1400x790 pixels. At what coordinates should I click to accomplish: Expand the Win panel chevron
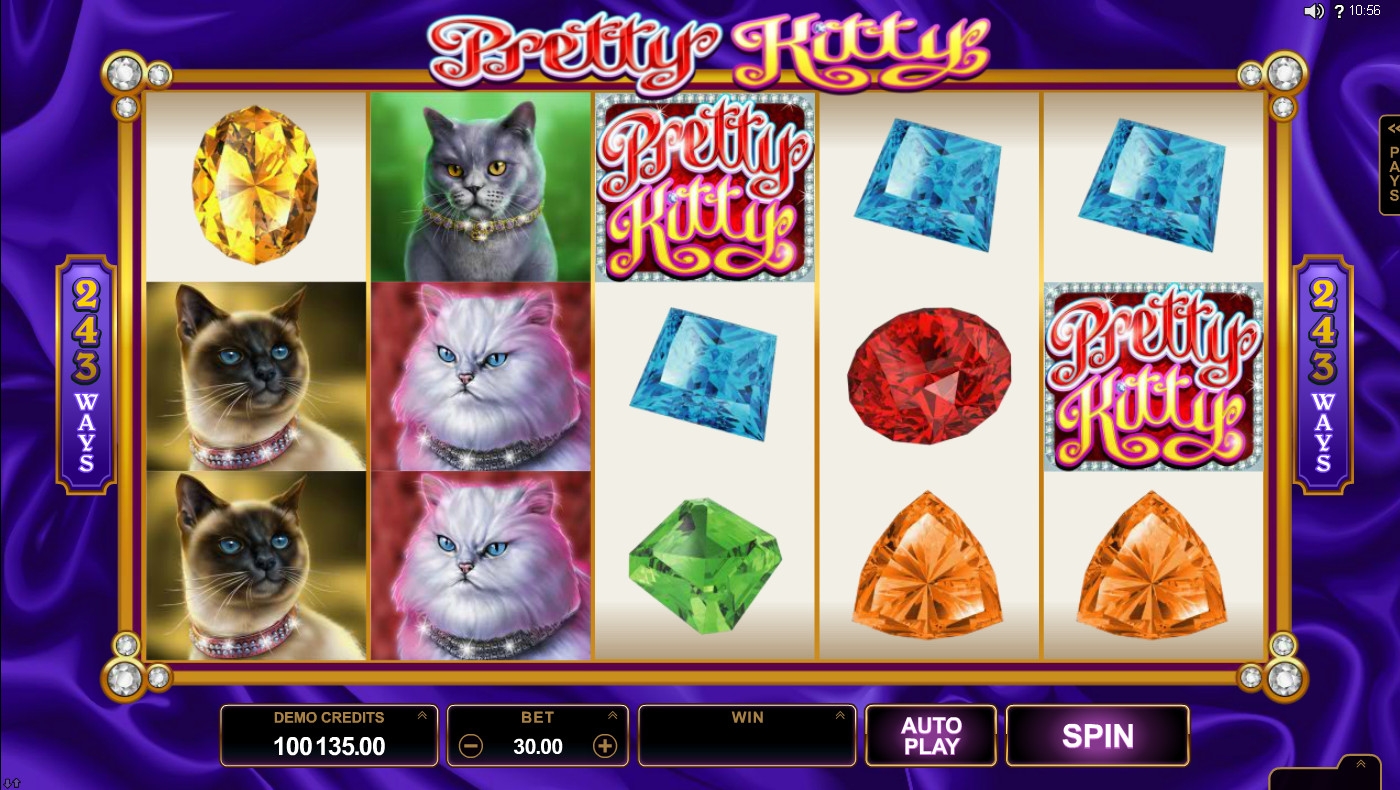pos(839,716)
